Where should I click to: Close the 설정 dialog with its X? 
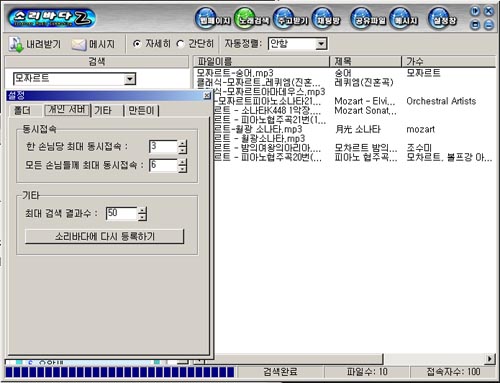tap(207, 96)
